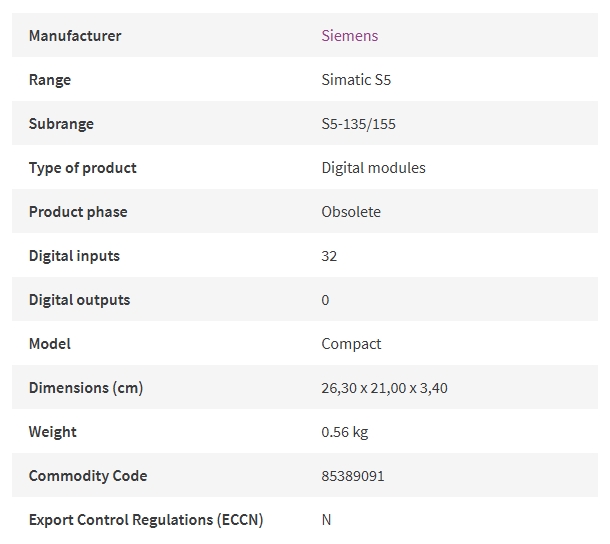Image resolution: width=610 pixels, height=544 pixels.
Task: Click the Dimensions (cm) label
Action: click(86, 388)
